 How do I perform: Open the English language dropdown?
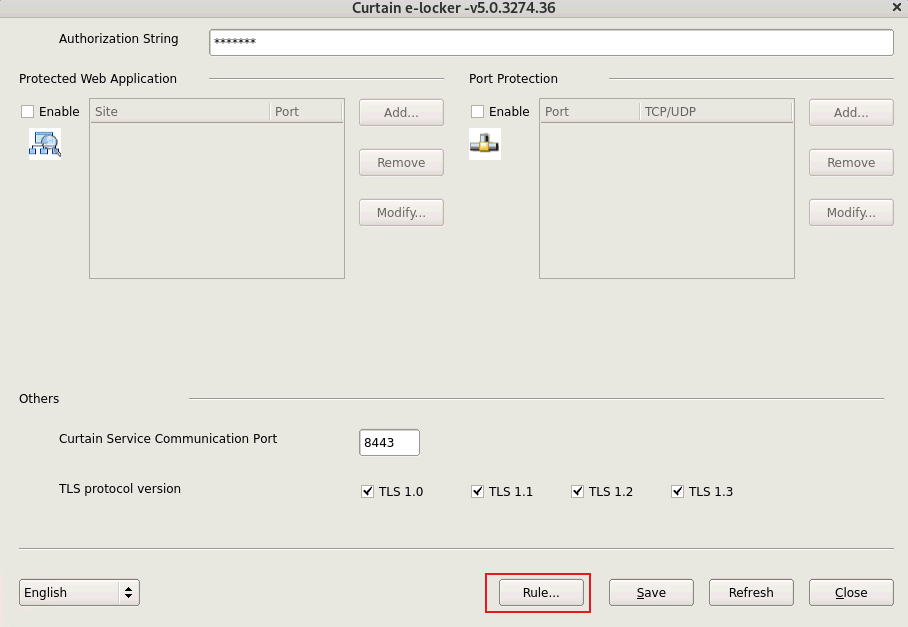(x=79, y=592)
